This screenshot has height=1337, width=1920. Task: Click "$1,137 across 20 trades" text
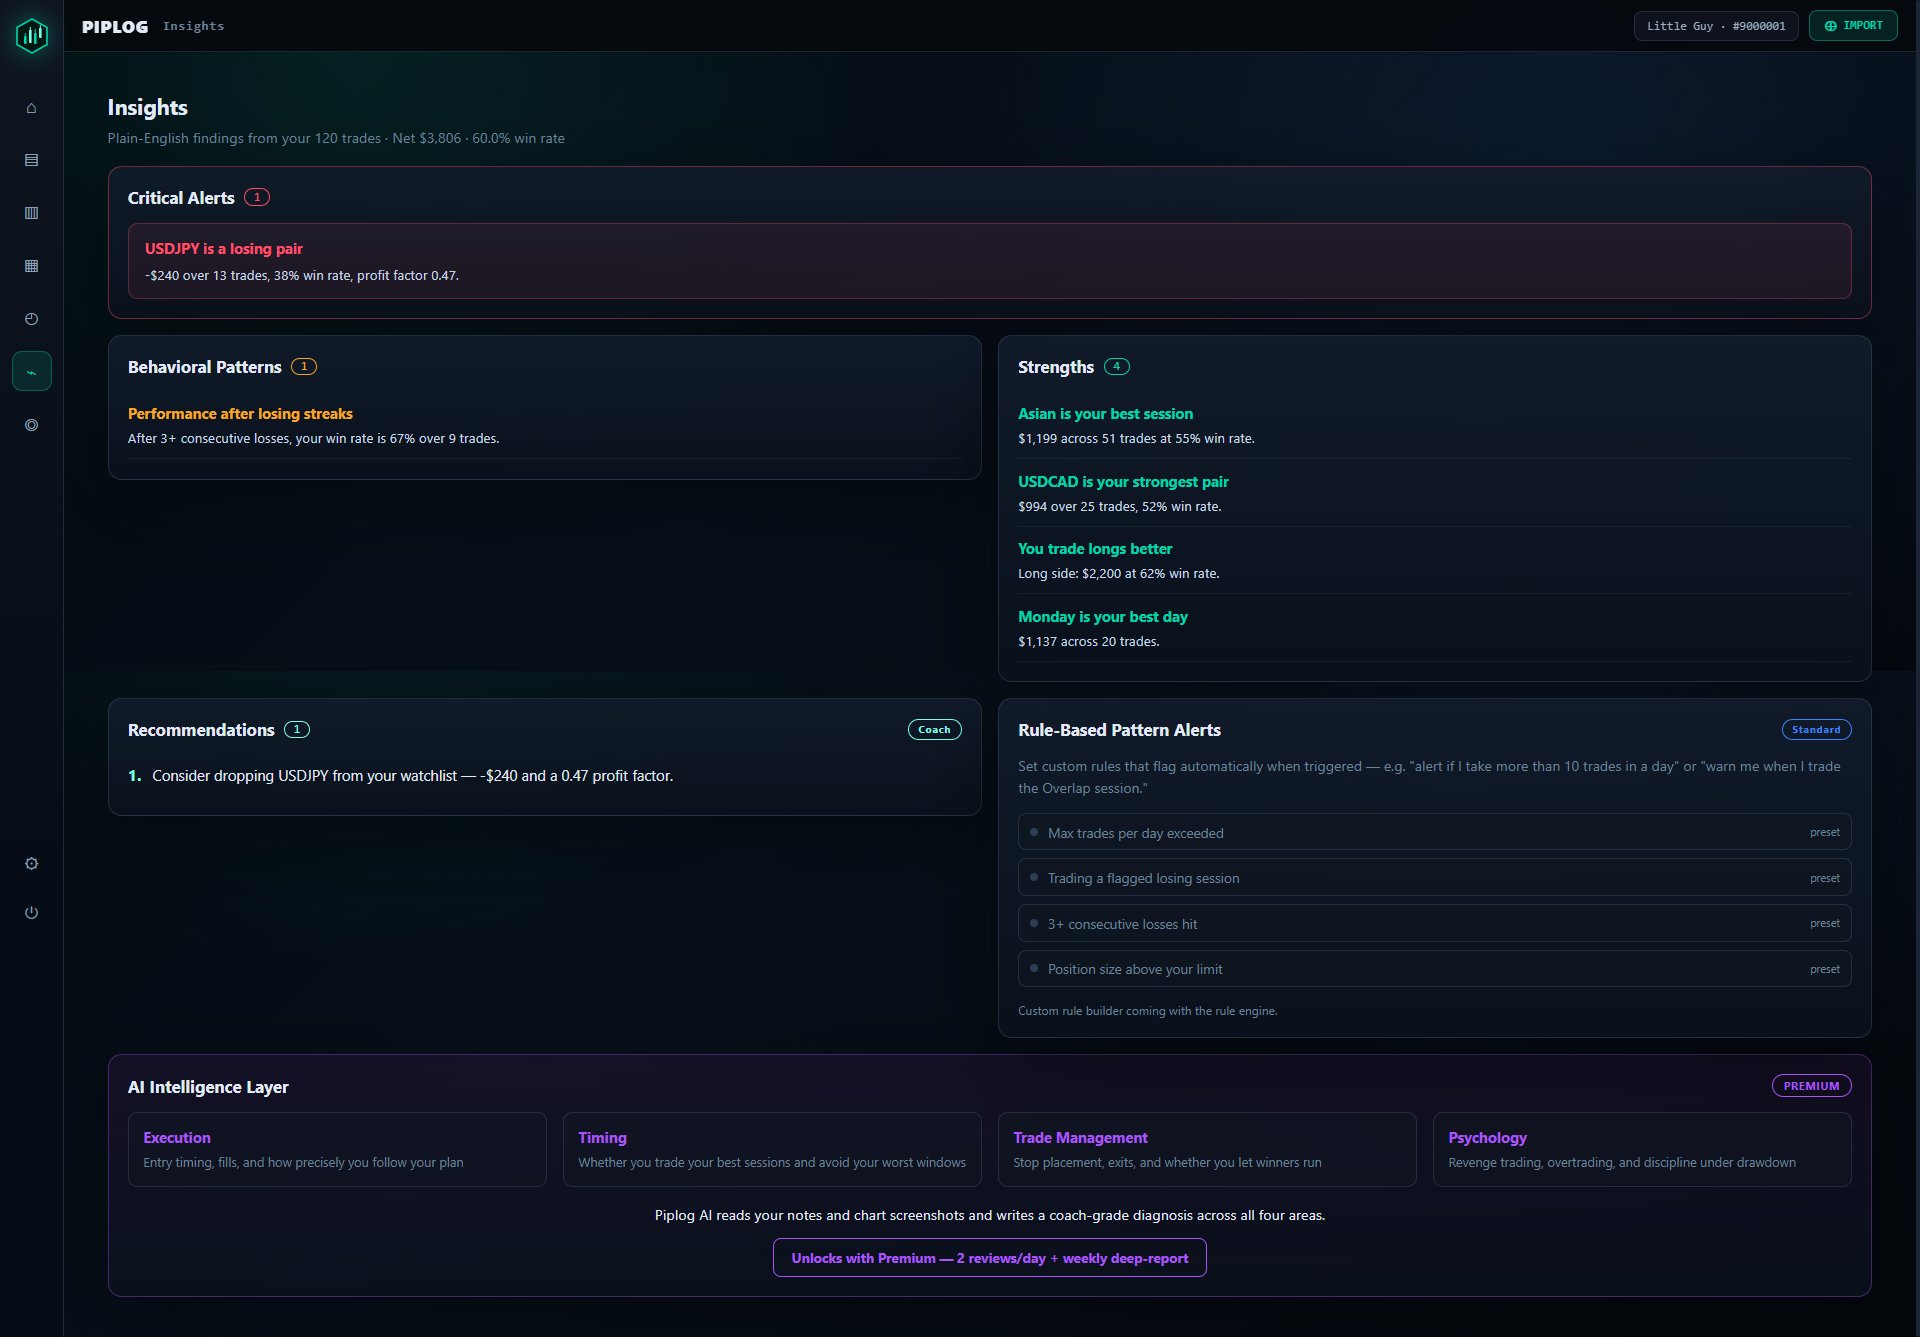[x=1089, y=642]
